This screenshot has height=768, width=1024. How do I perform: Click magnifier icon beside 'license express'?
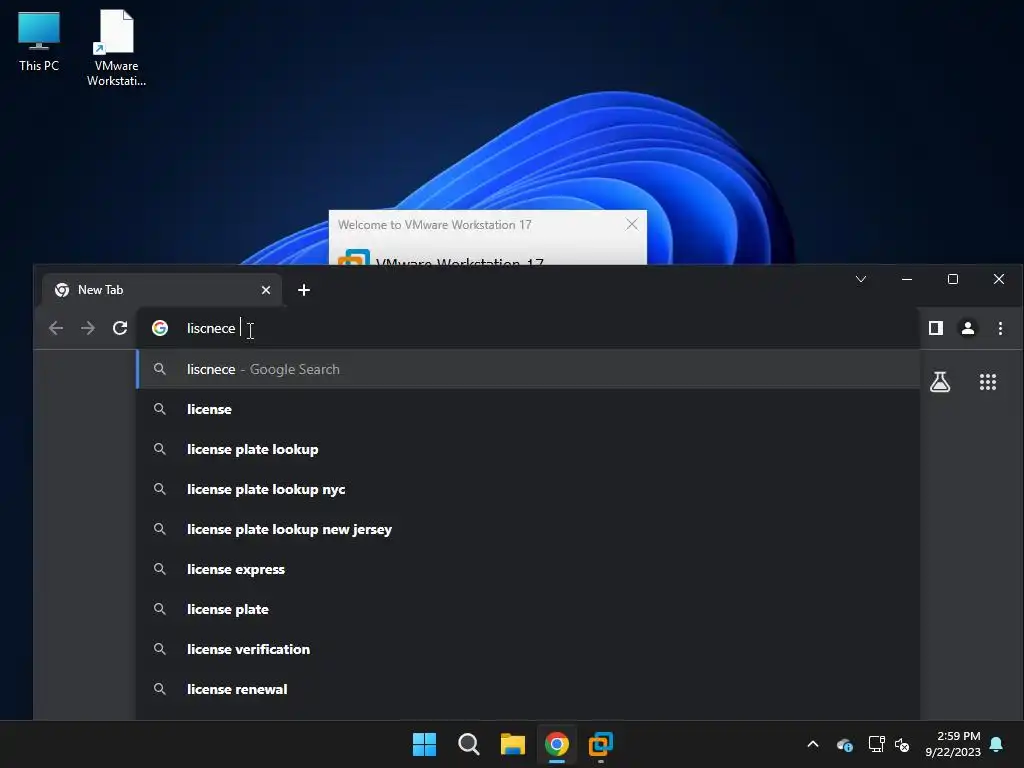pos(159,569)
